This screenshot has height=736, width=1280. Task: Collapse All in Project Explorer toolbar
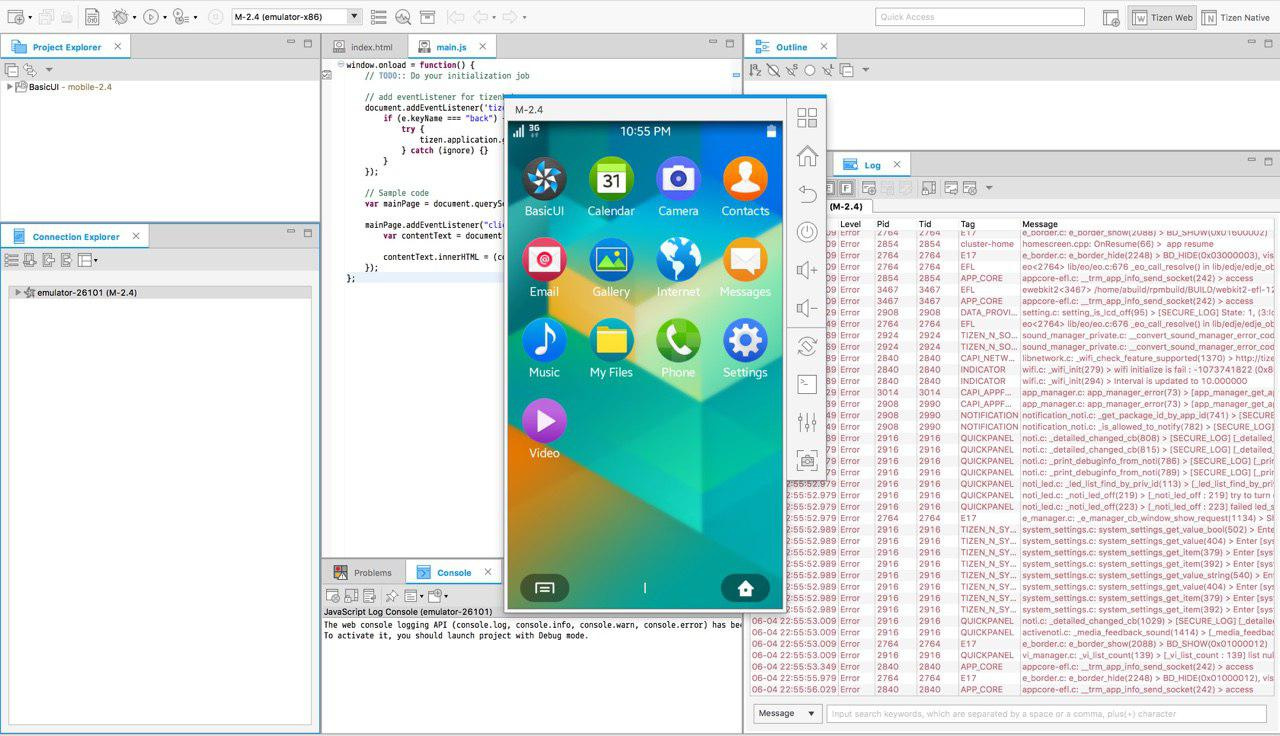(x=12, y=70)
